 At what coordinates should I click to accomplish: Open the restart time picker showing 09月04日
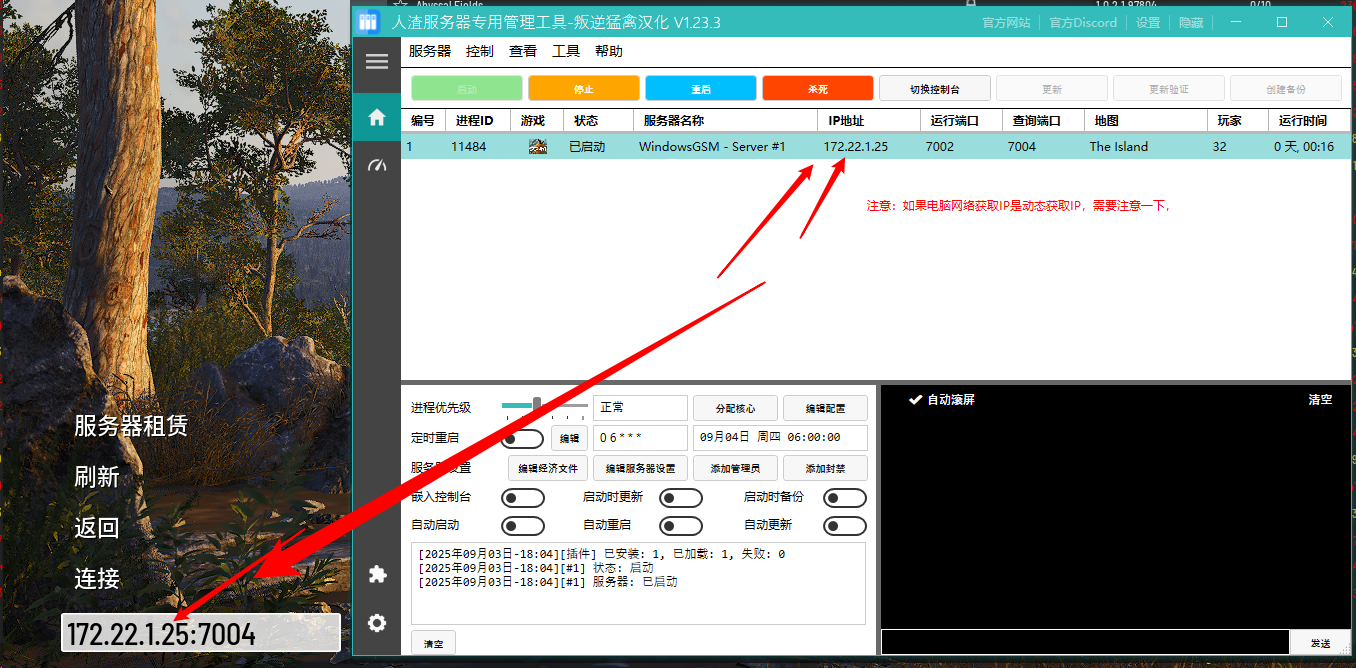click(782, 437)
